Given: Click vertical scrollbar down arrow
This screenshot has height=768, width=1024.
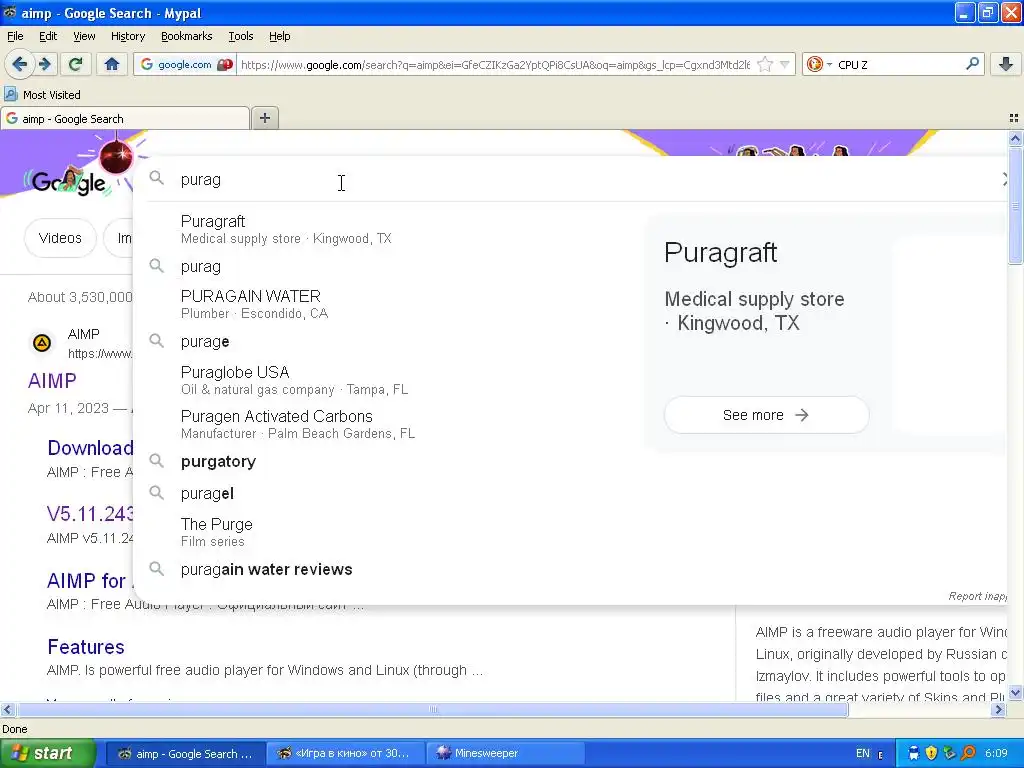Looking at the screenshot, I should (1015, 693).
